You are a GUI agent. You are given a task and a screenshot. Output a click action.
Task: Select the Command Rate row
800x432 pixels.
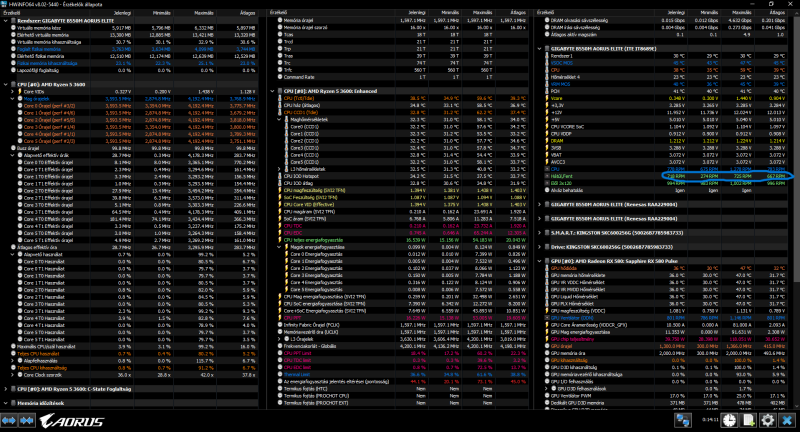[x=402, y=77]
